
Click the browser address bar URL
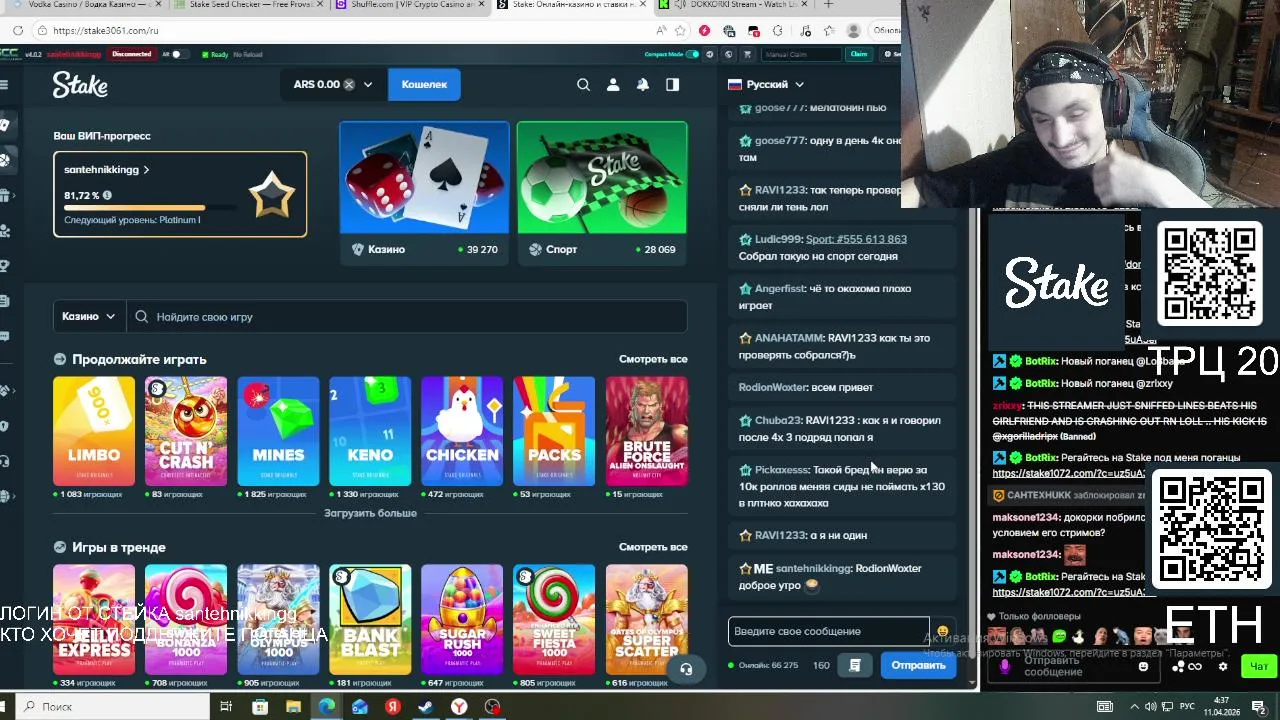point(106,31)
